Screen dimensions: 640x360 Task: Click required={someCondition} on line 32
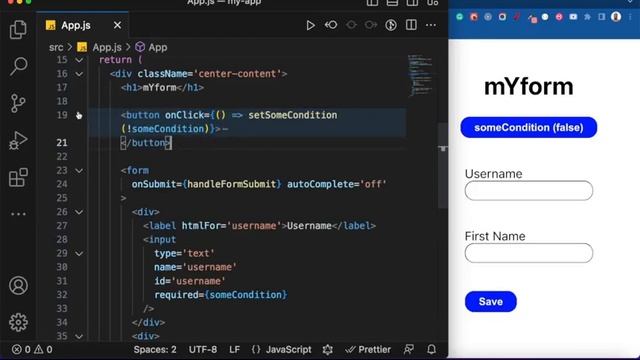[x=221, y=295]
